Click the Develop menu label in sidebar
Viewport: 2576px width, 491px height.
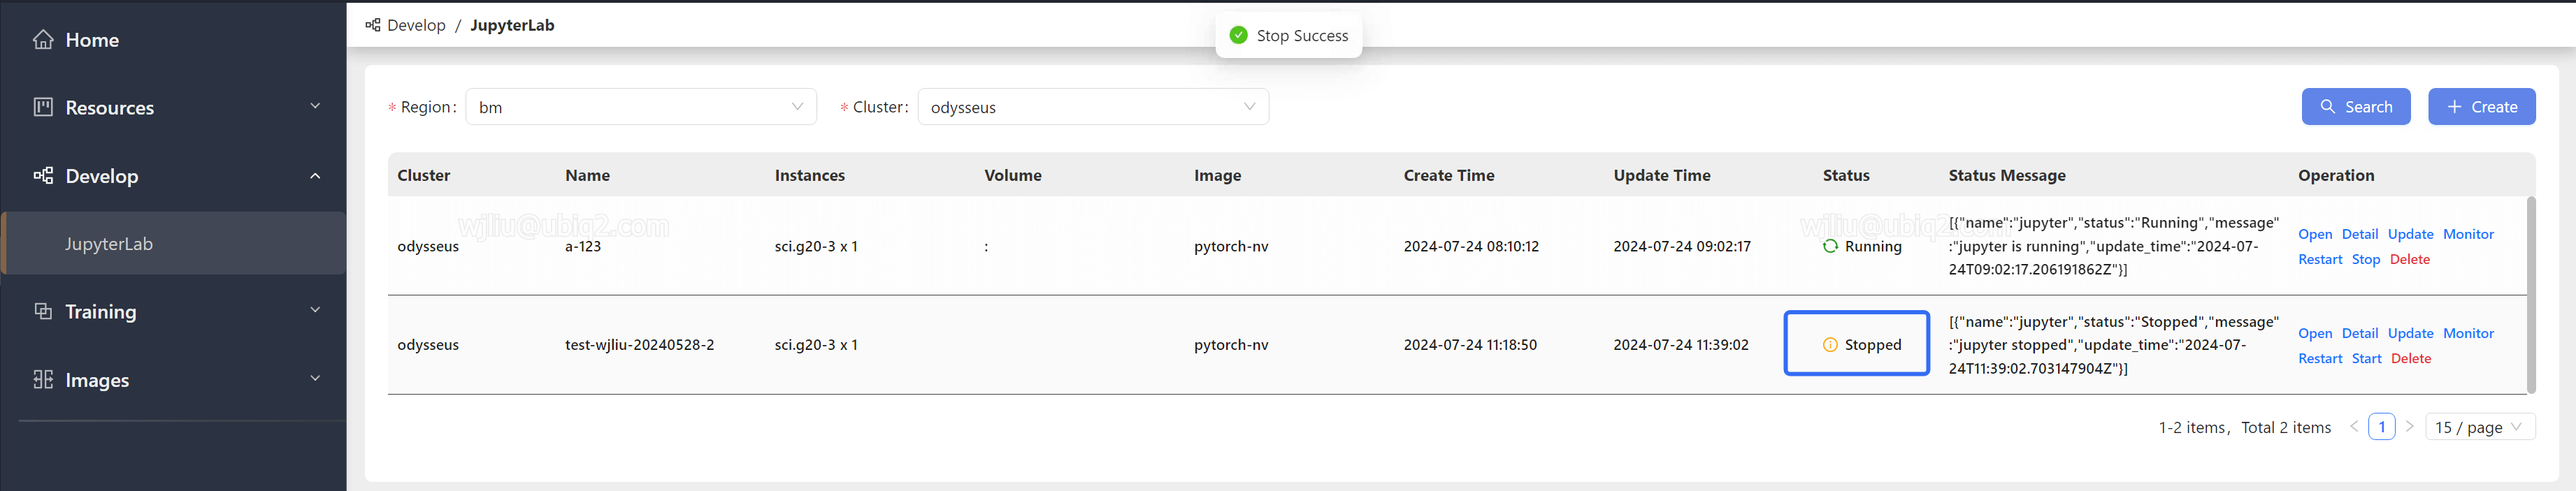tap(102, 176)
